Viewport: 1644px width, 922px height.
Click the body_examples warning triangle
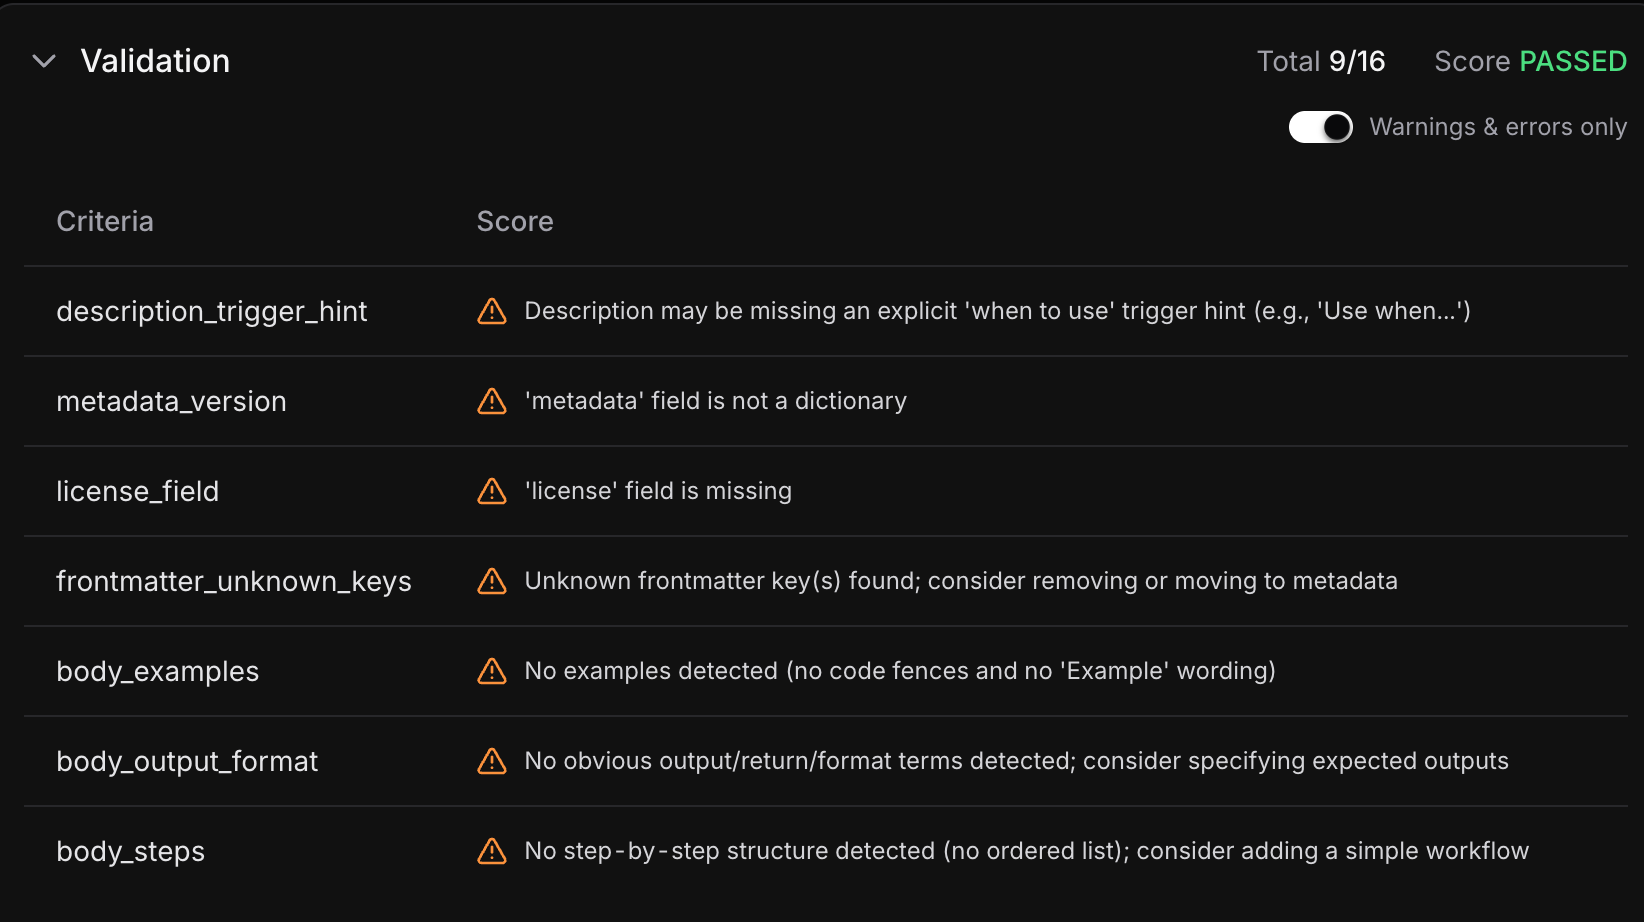pos(491,671)
